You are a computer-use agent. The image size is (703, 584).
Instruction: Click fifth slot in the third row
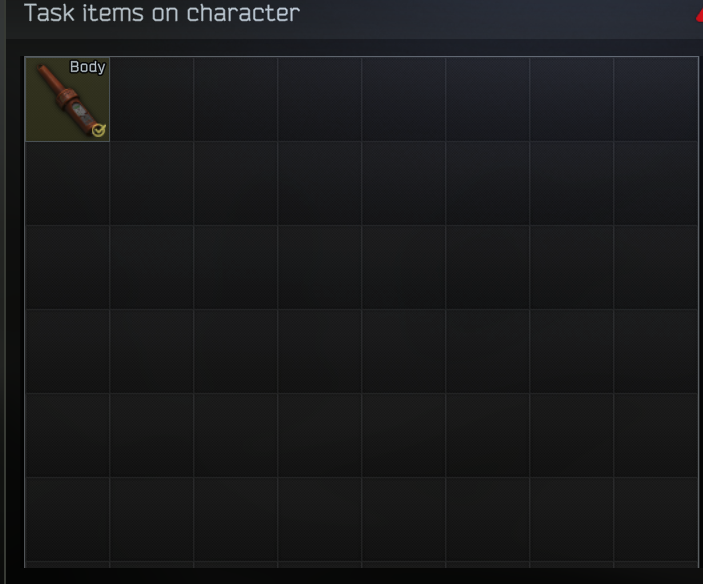404,267
